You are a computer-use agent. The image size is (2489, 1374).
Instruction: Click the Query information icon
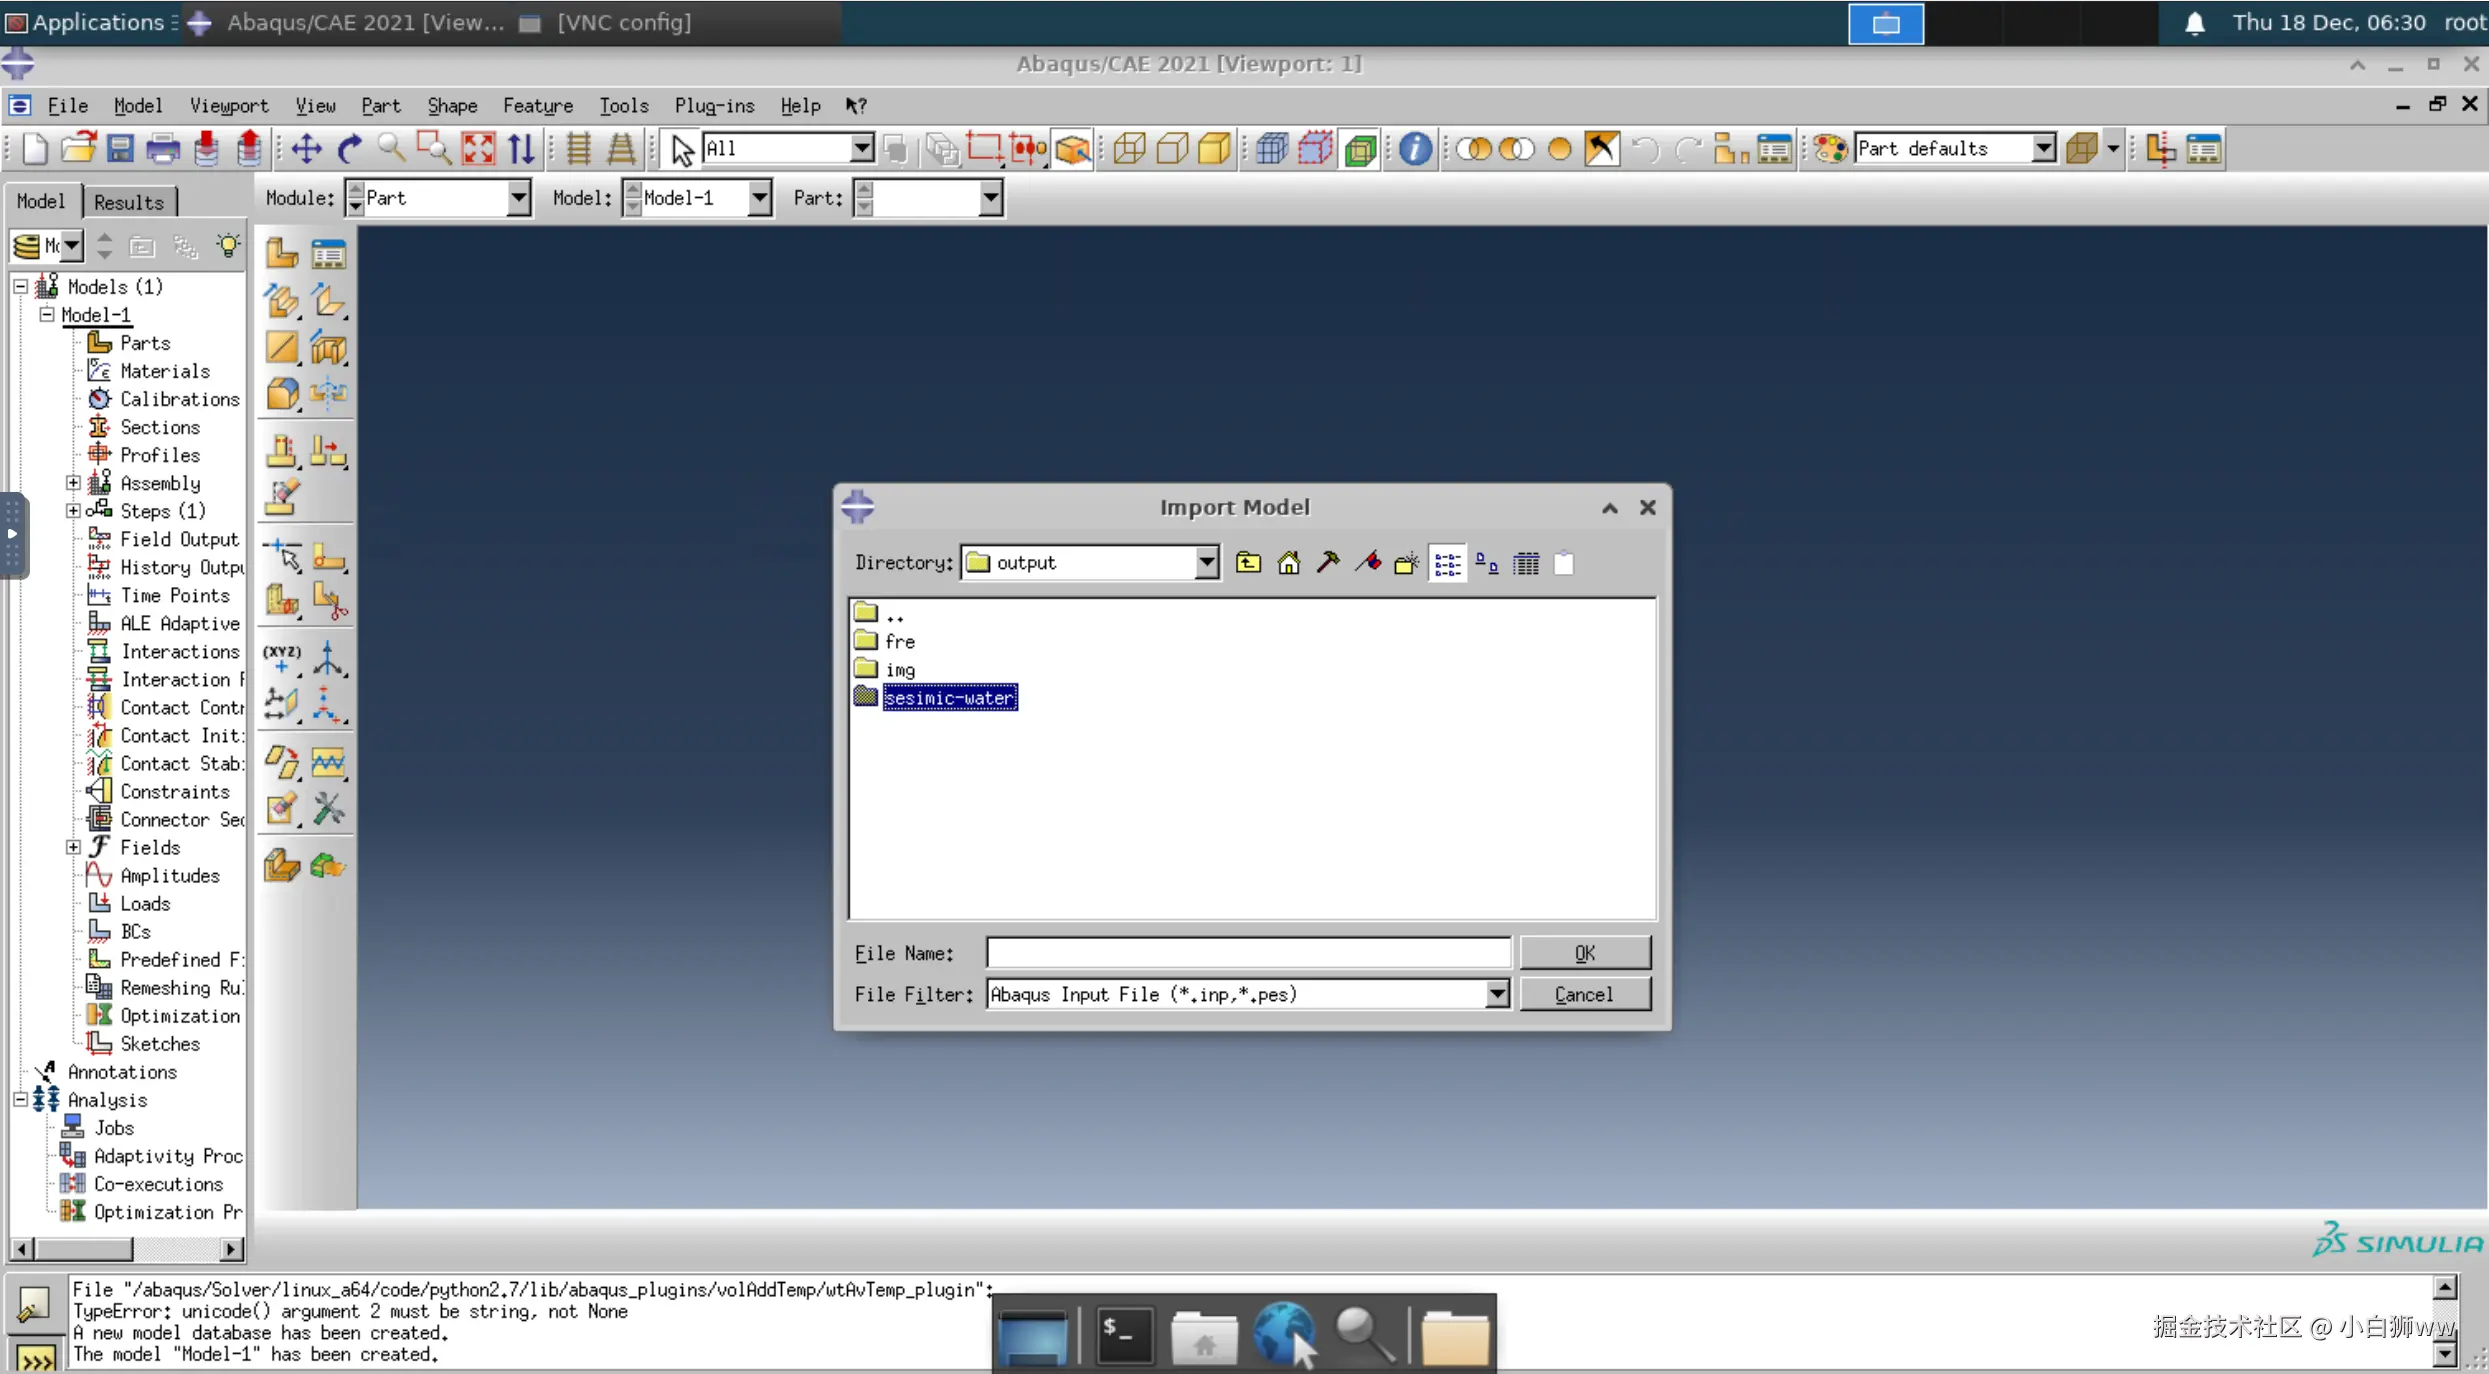coord(1414,149)
